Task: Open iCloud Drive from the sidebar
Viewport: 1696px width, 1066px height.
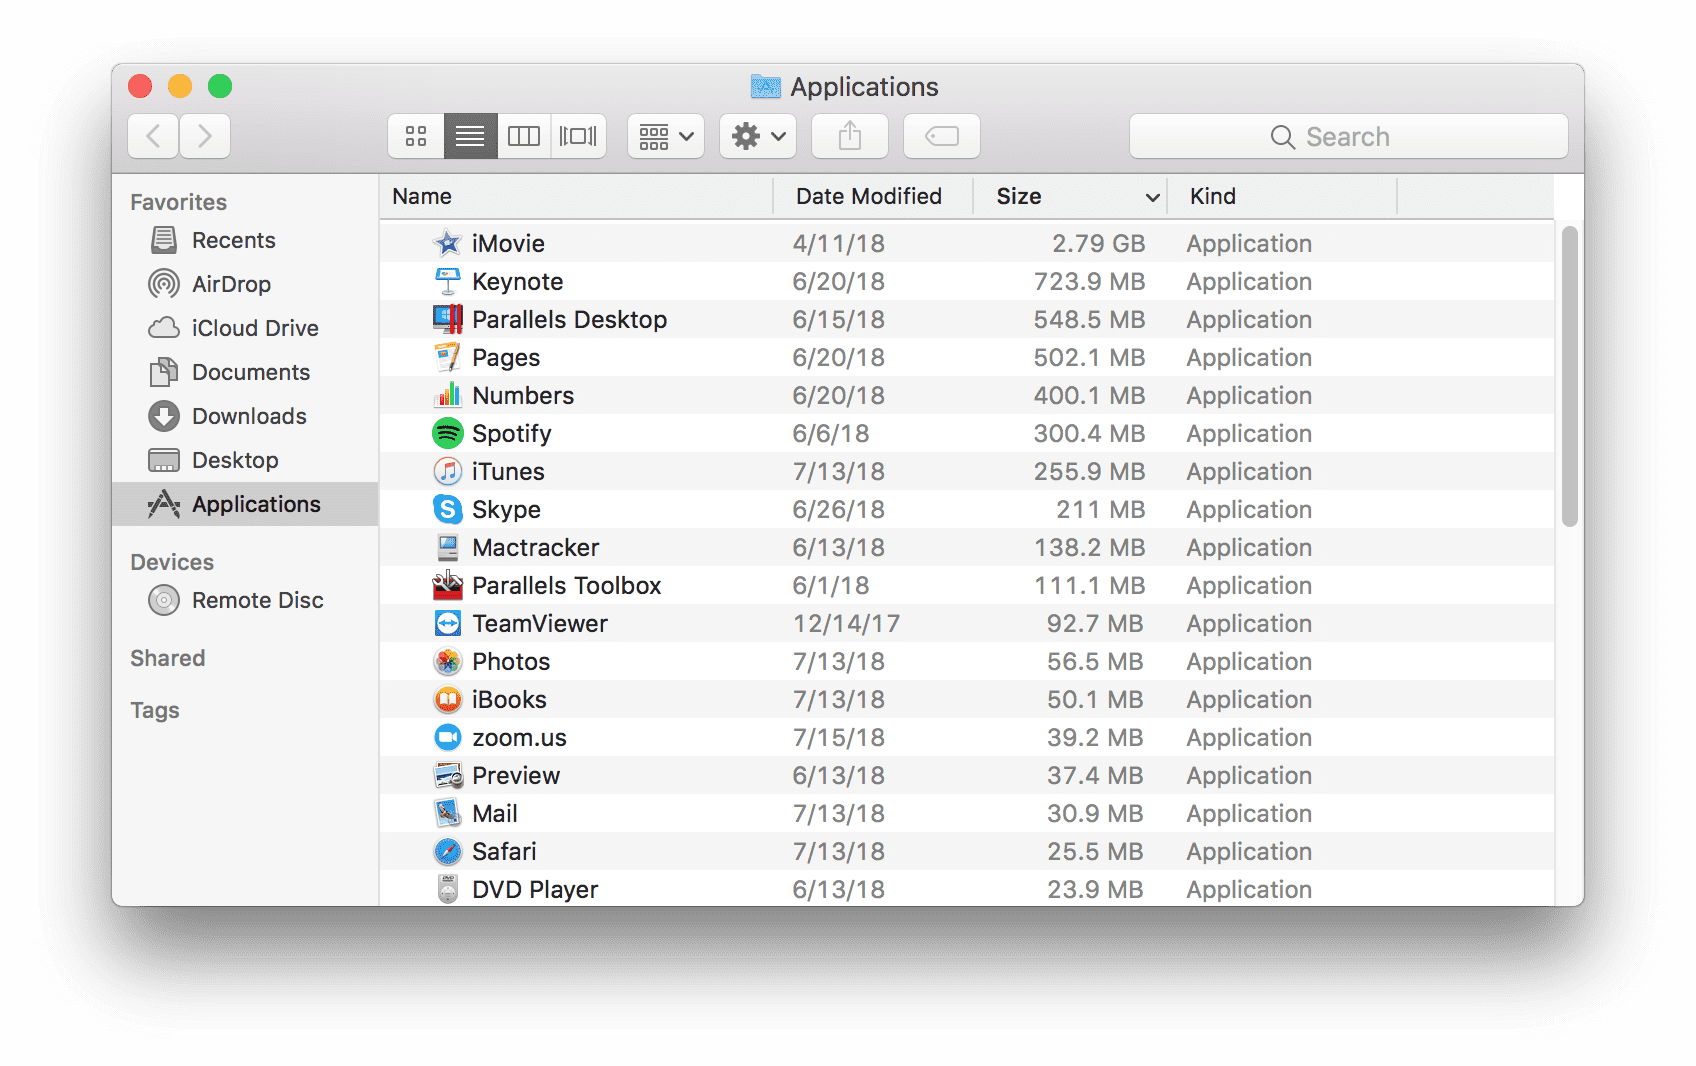Action: pyautogui.click(x=255, y=328)
